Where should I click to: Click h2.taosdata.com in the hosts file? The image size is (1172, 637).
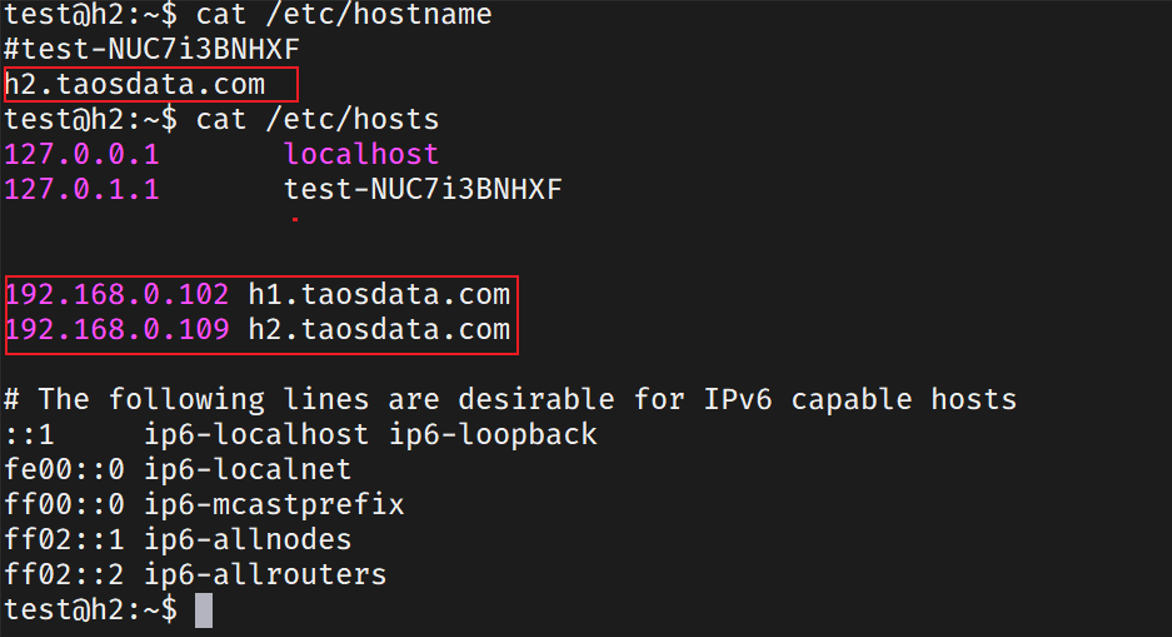tap(379, 330)
